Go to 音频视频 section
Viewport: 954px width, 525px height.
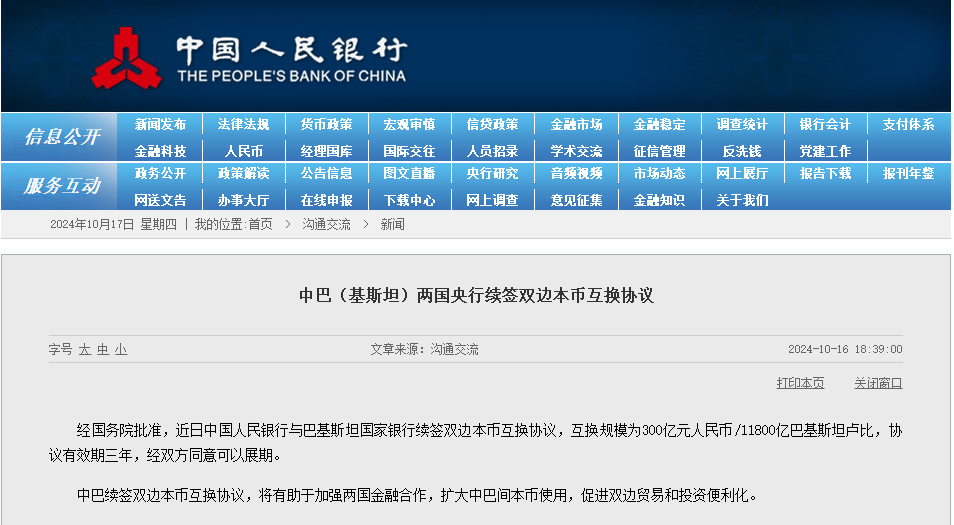coord(576,174)
